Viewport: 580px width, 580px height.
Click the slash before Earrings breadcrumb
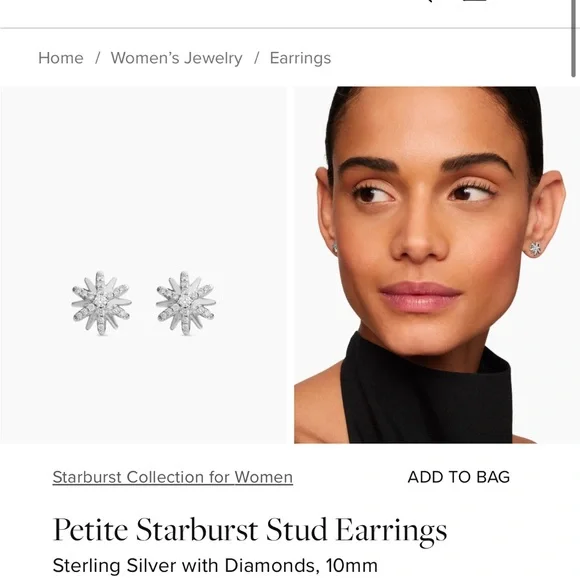256,58
